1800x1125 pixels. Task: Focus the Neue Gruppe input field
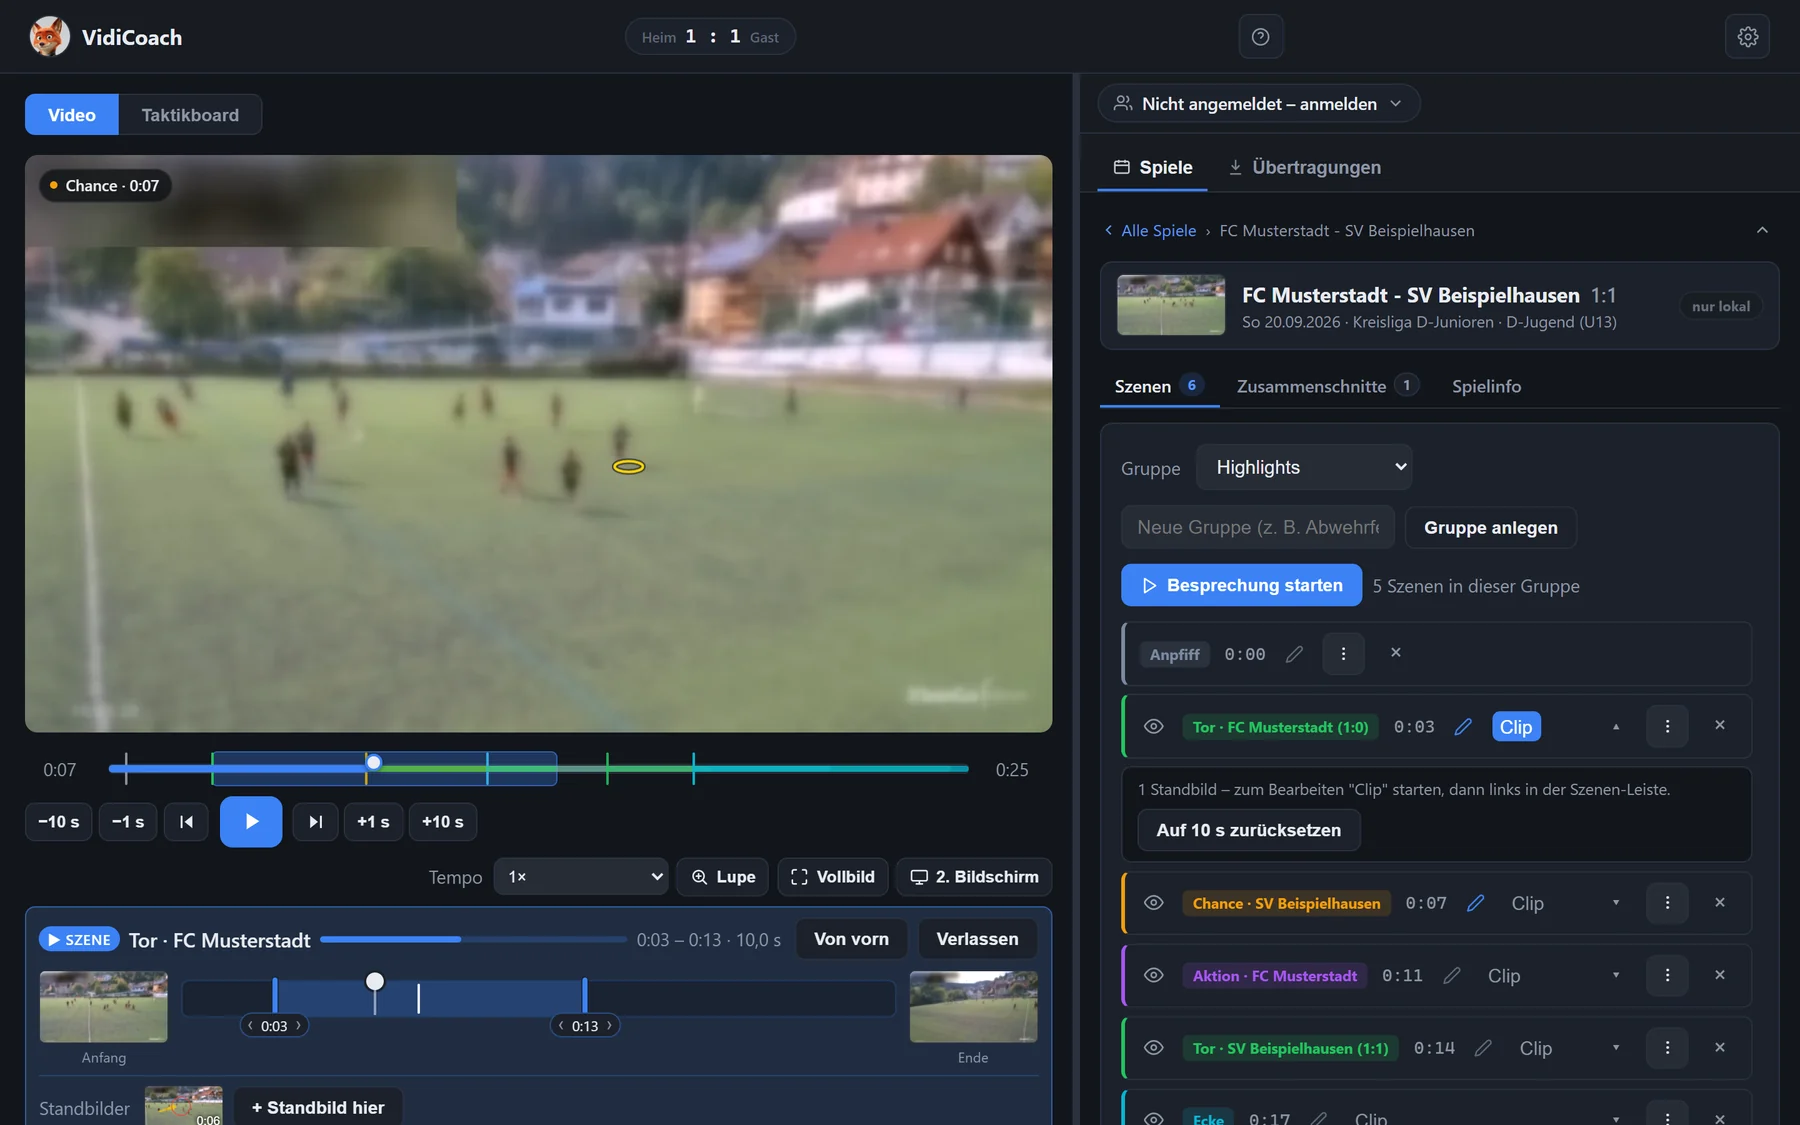click(x=1258, y=528)
